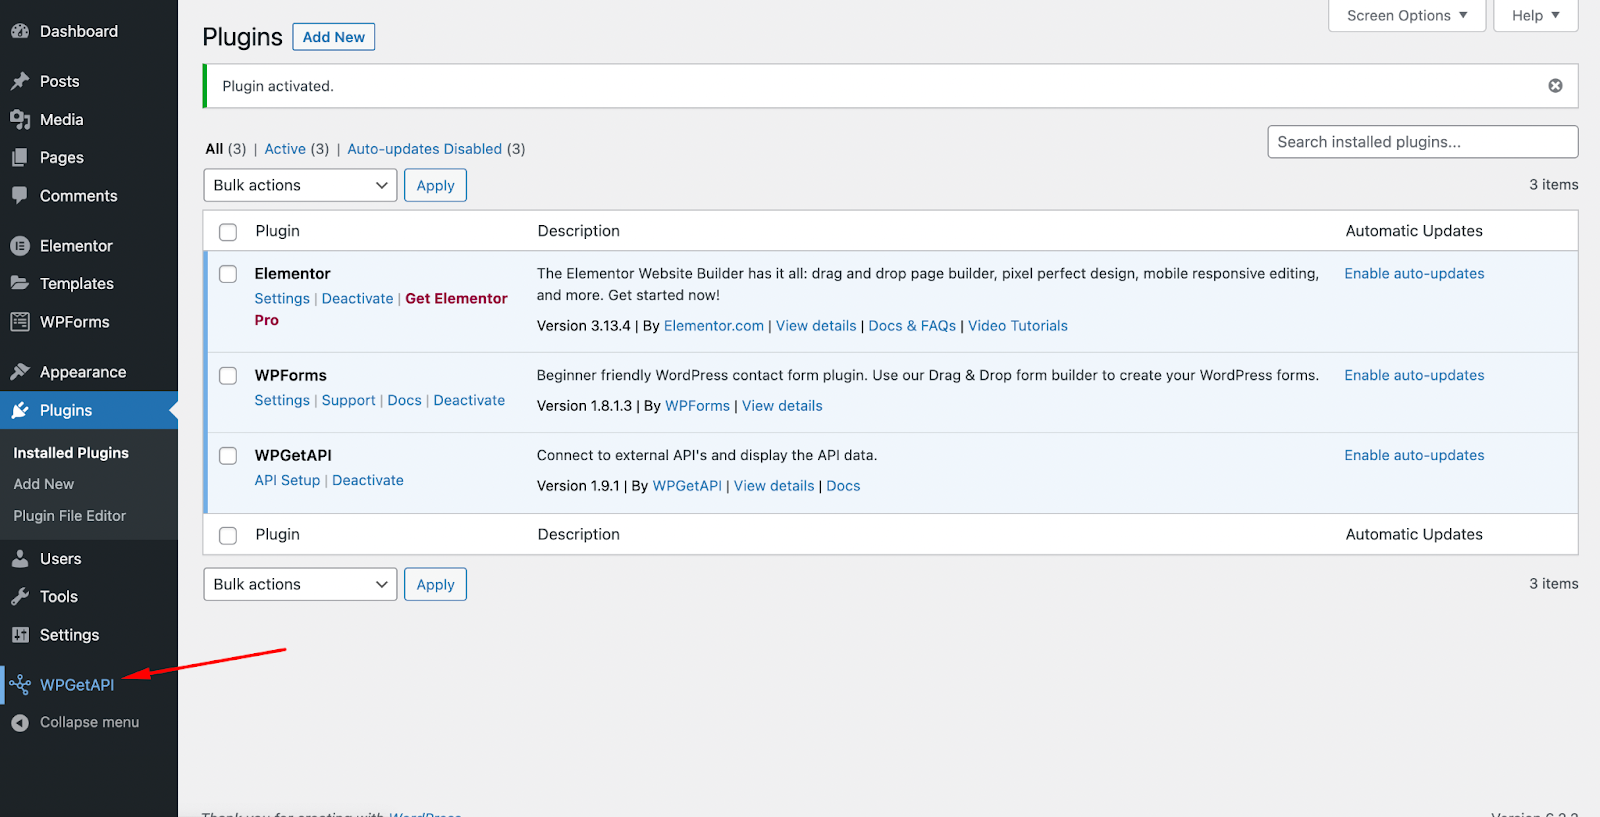
Task: Enable auto-updates for WPGetAPI
Action: pyautogui.click(x=1414, y=455)
